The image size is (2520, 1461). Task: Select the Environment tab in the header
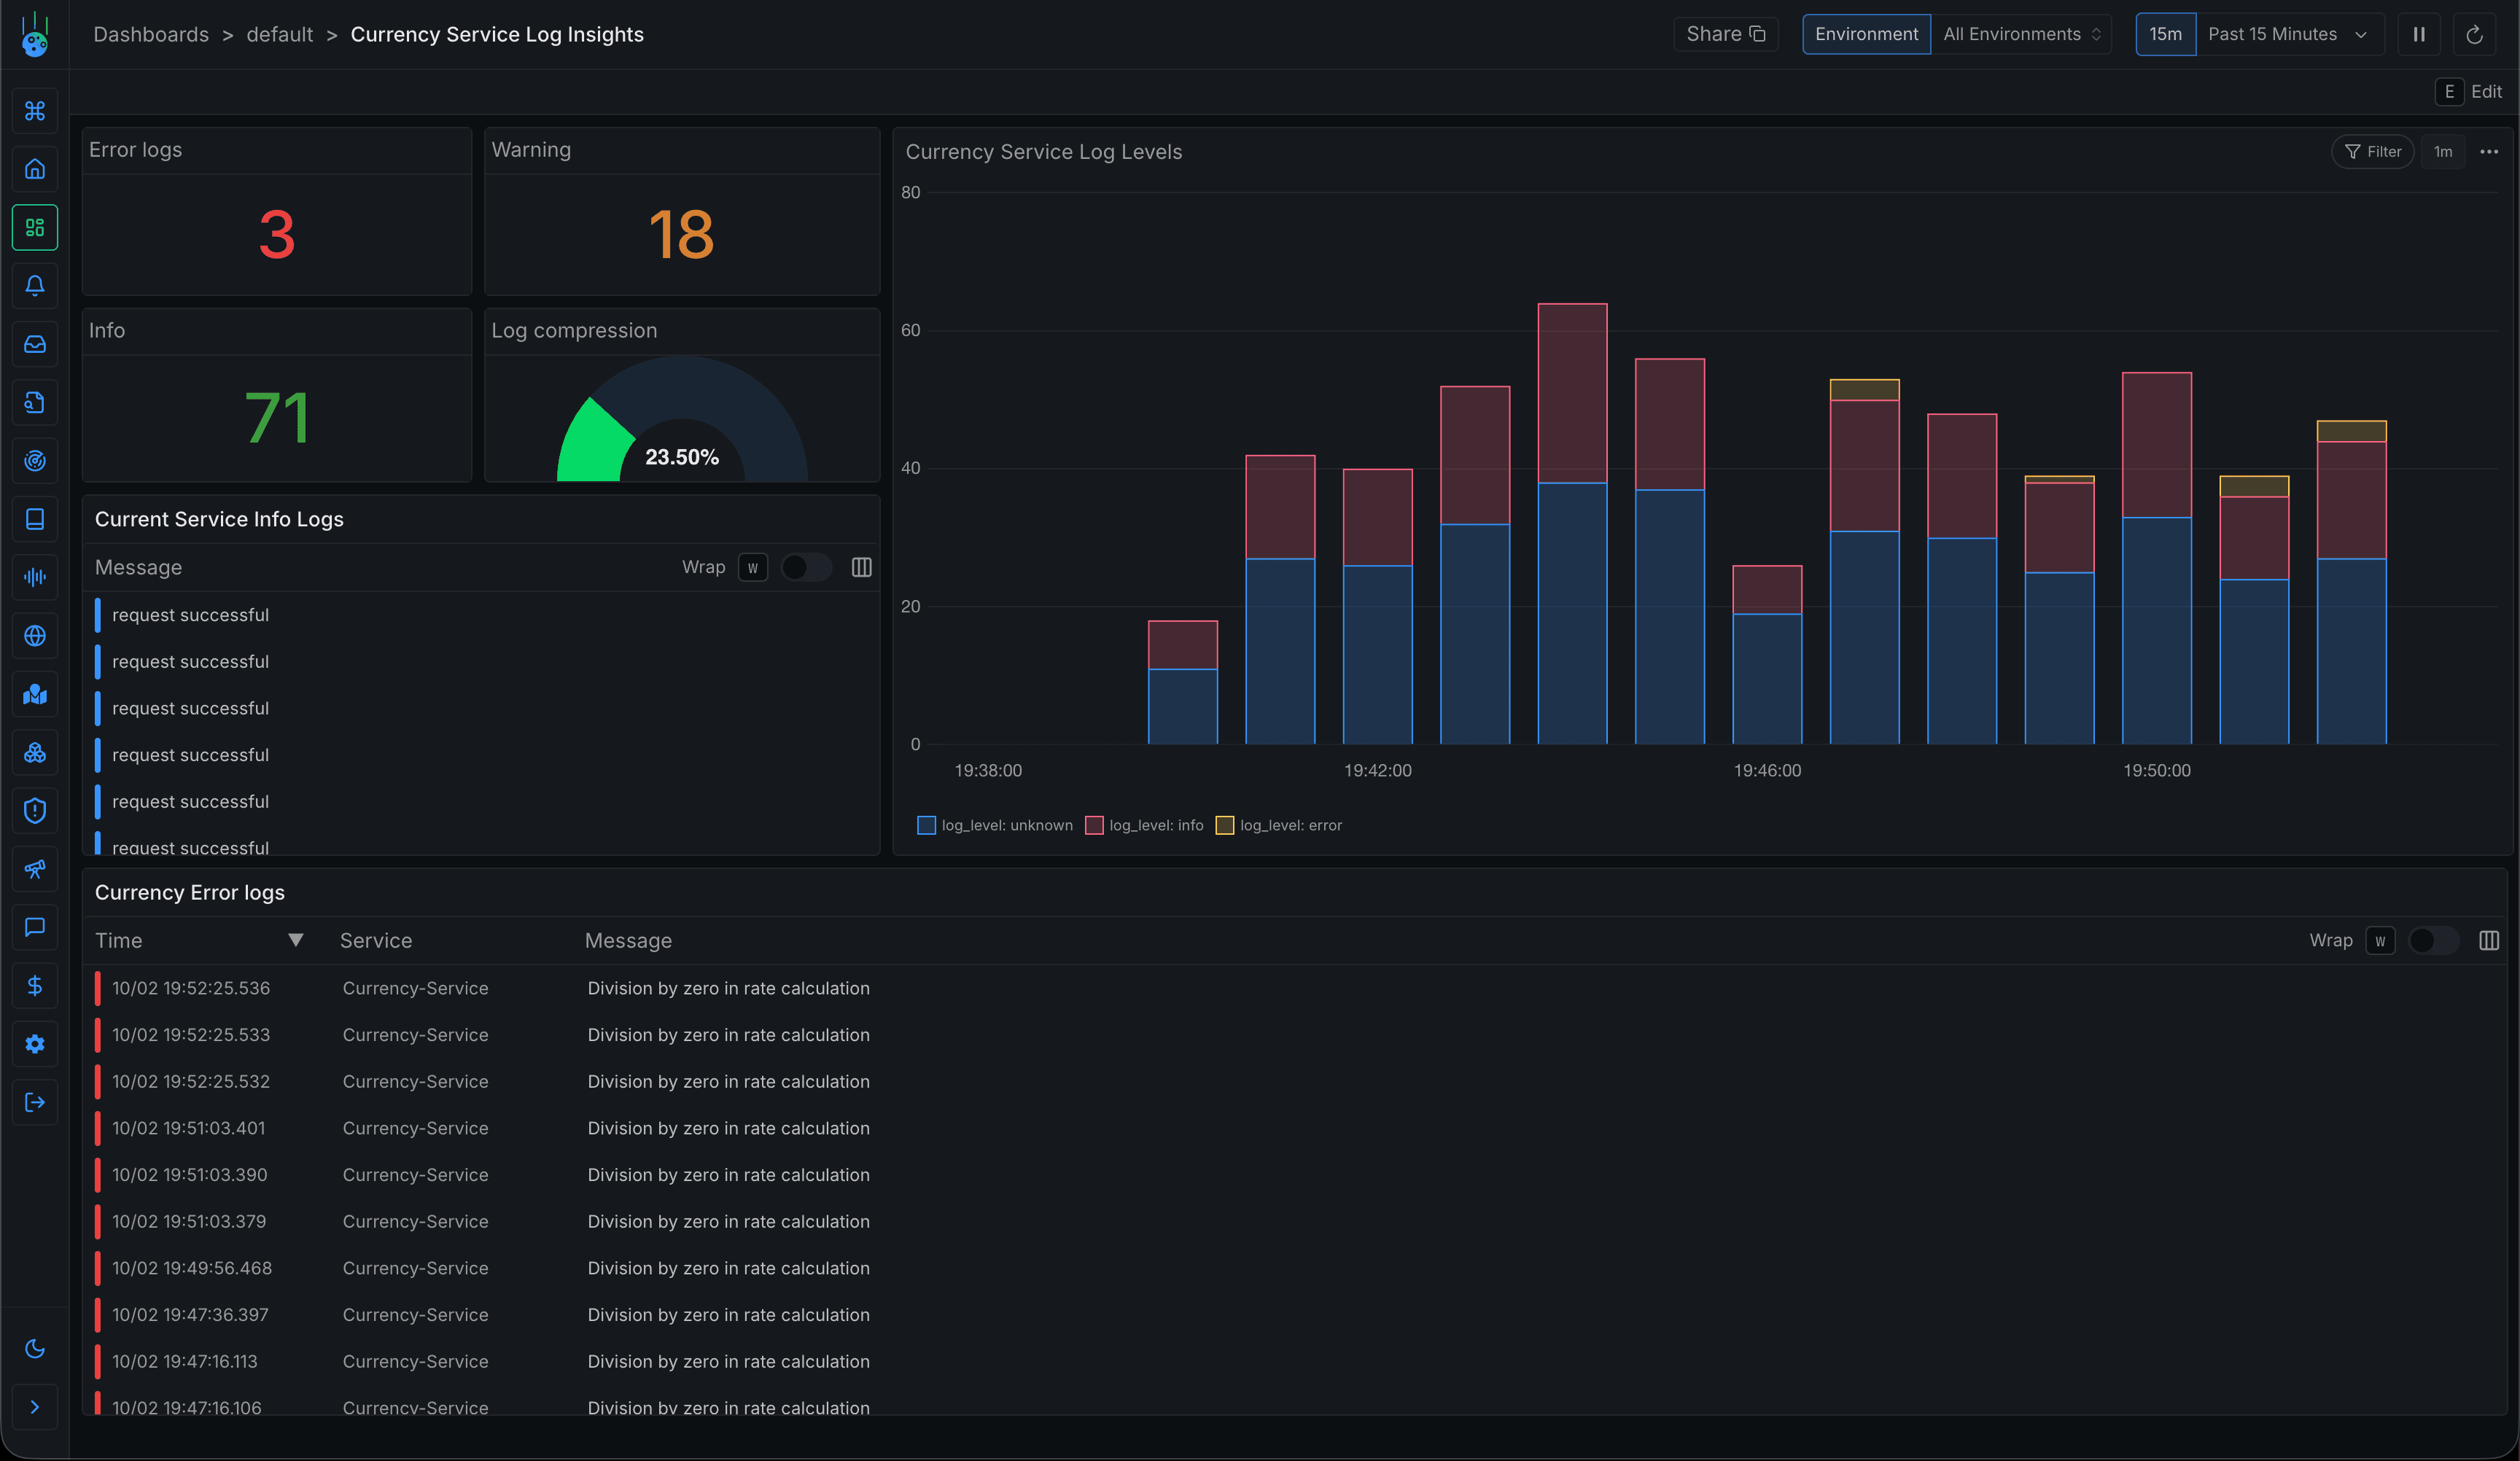pyautogui.click(x=1867, y=33)
